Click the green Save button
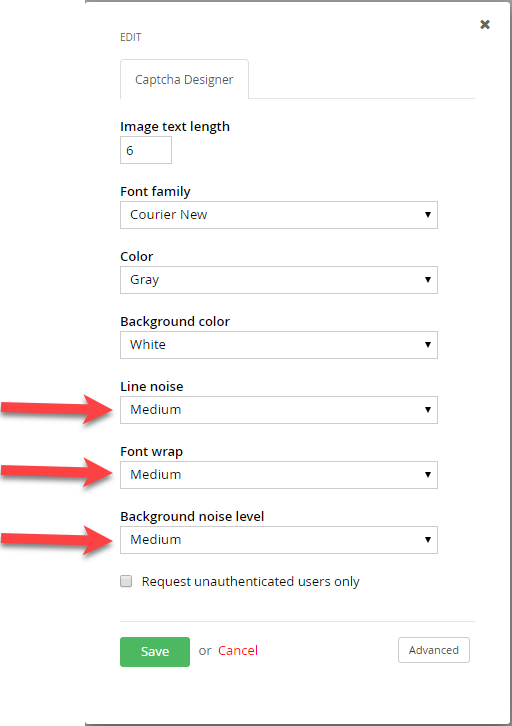 155,651
